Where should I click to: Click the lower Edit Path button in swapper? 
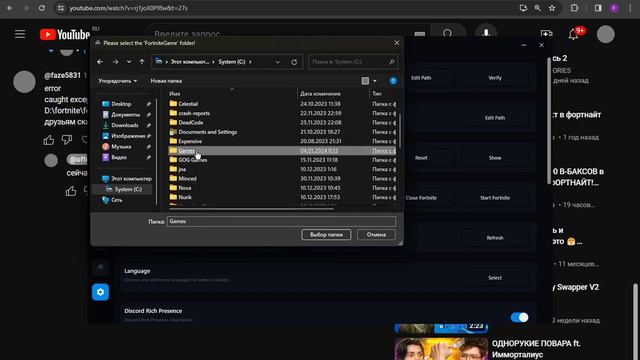pos(495,118)
